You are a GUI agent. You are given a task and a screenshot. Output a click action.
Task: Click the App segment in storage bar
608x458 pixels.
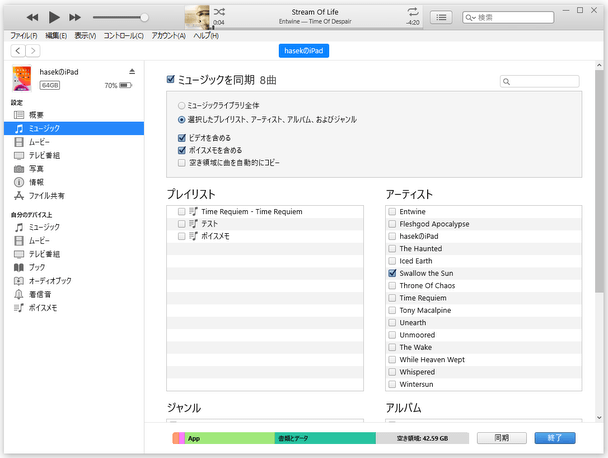tap(230, 439)
